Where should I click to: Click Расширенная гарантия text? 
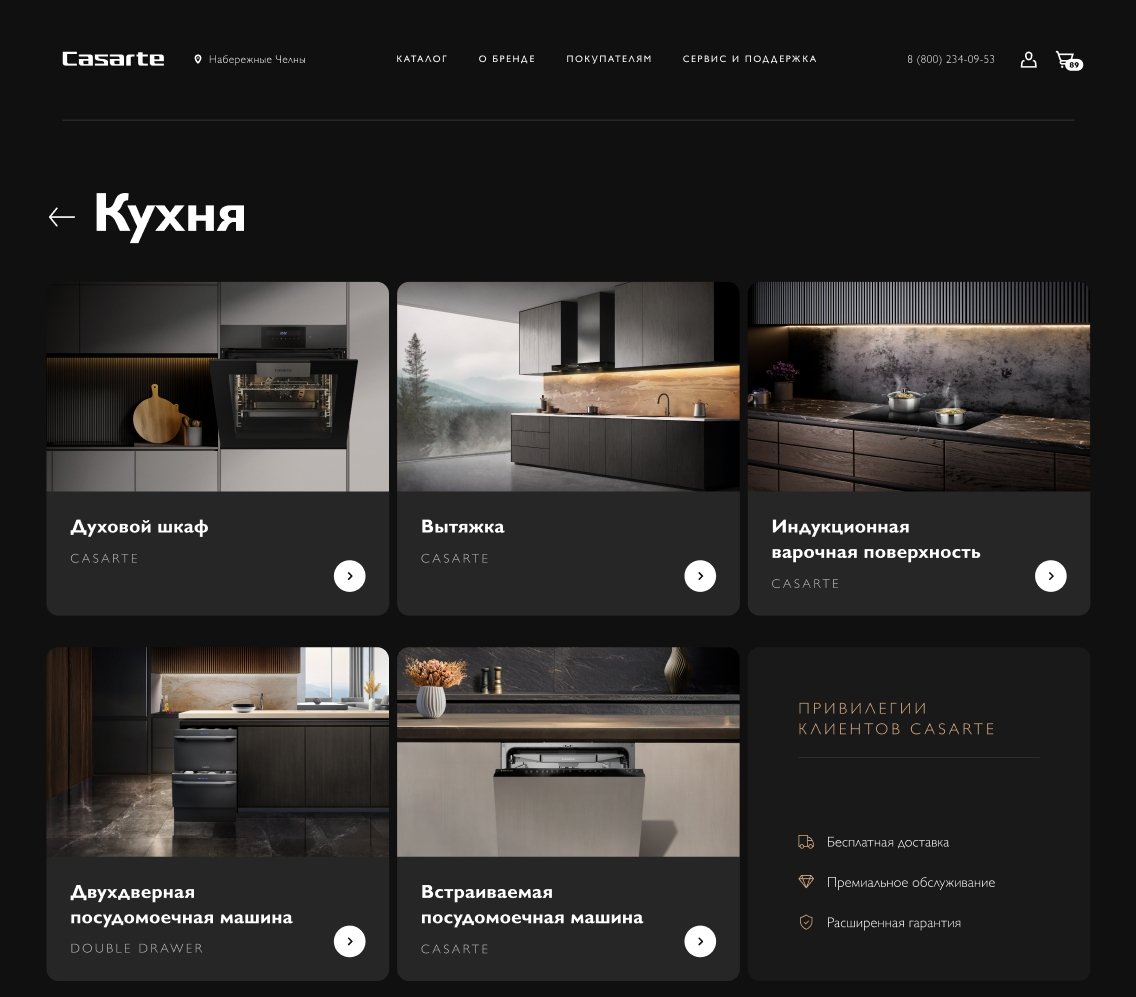(893, 923)
